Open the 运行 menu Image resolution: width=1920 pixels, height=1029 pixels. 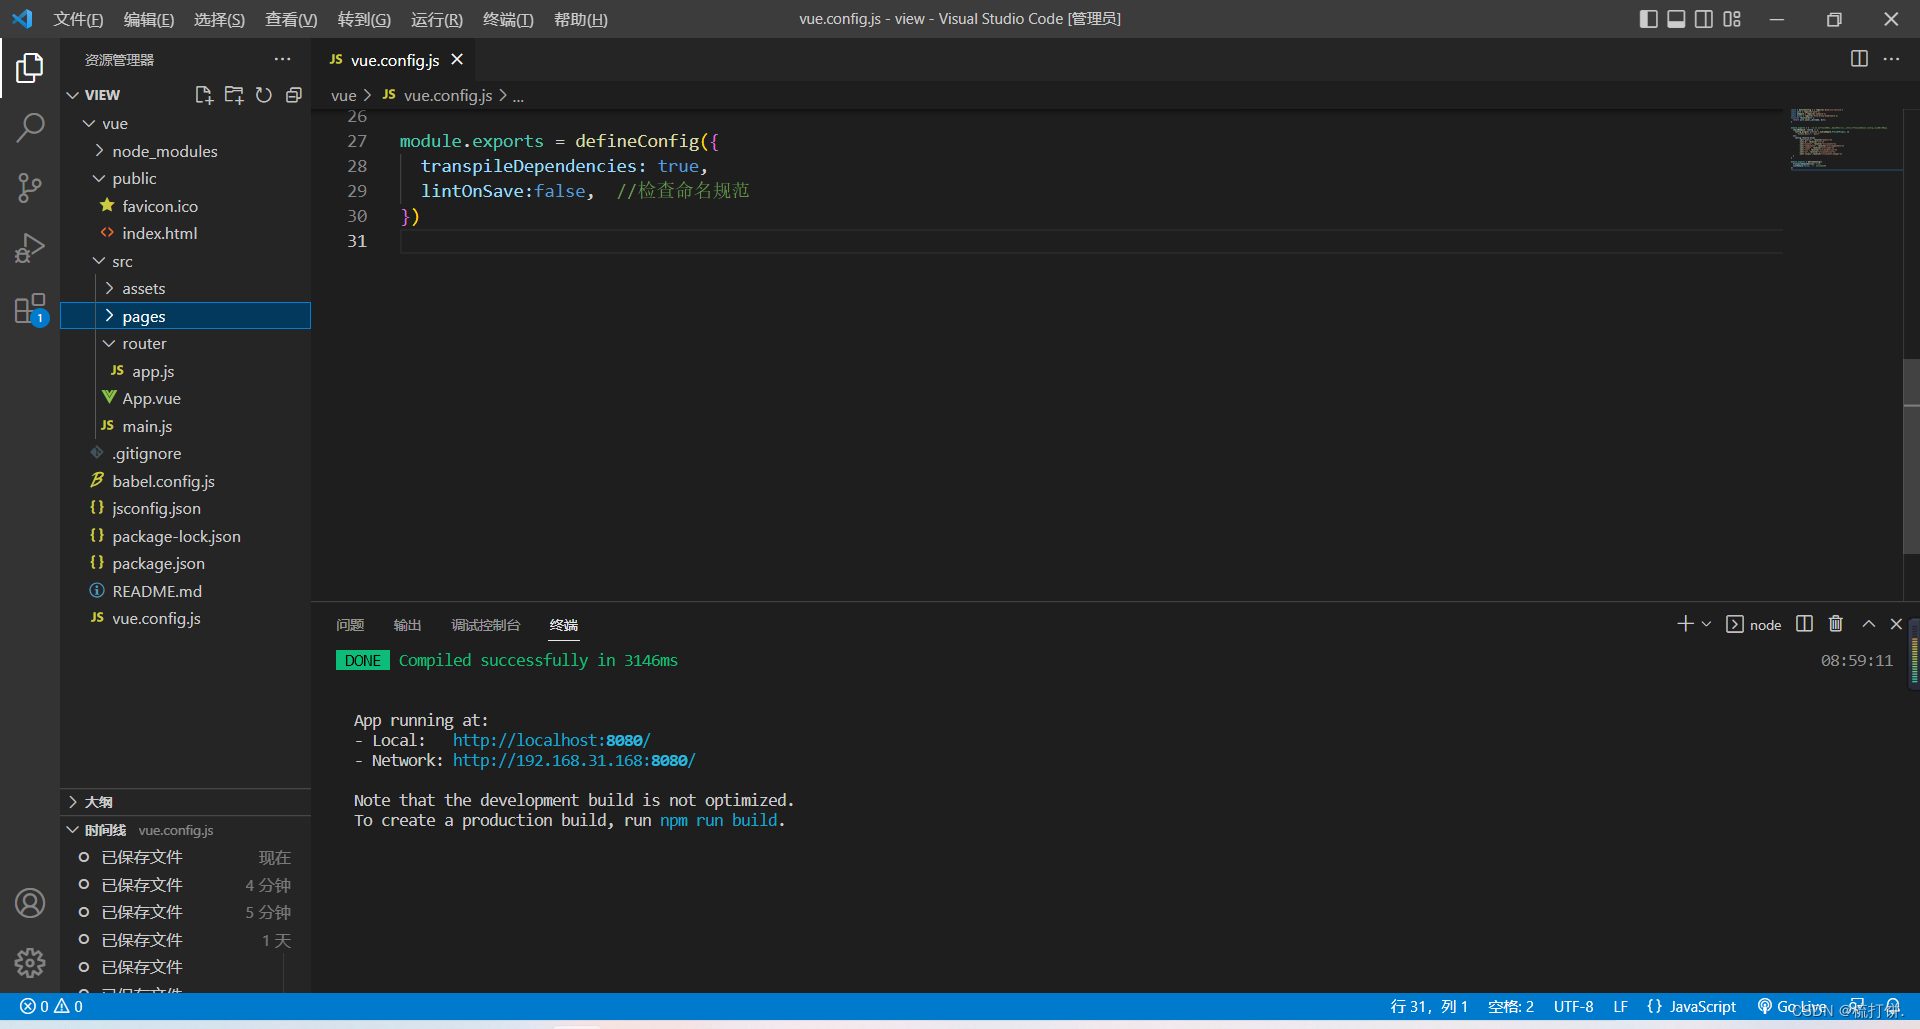[x=436, y=19]
